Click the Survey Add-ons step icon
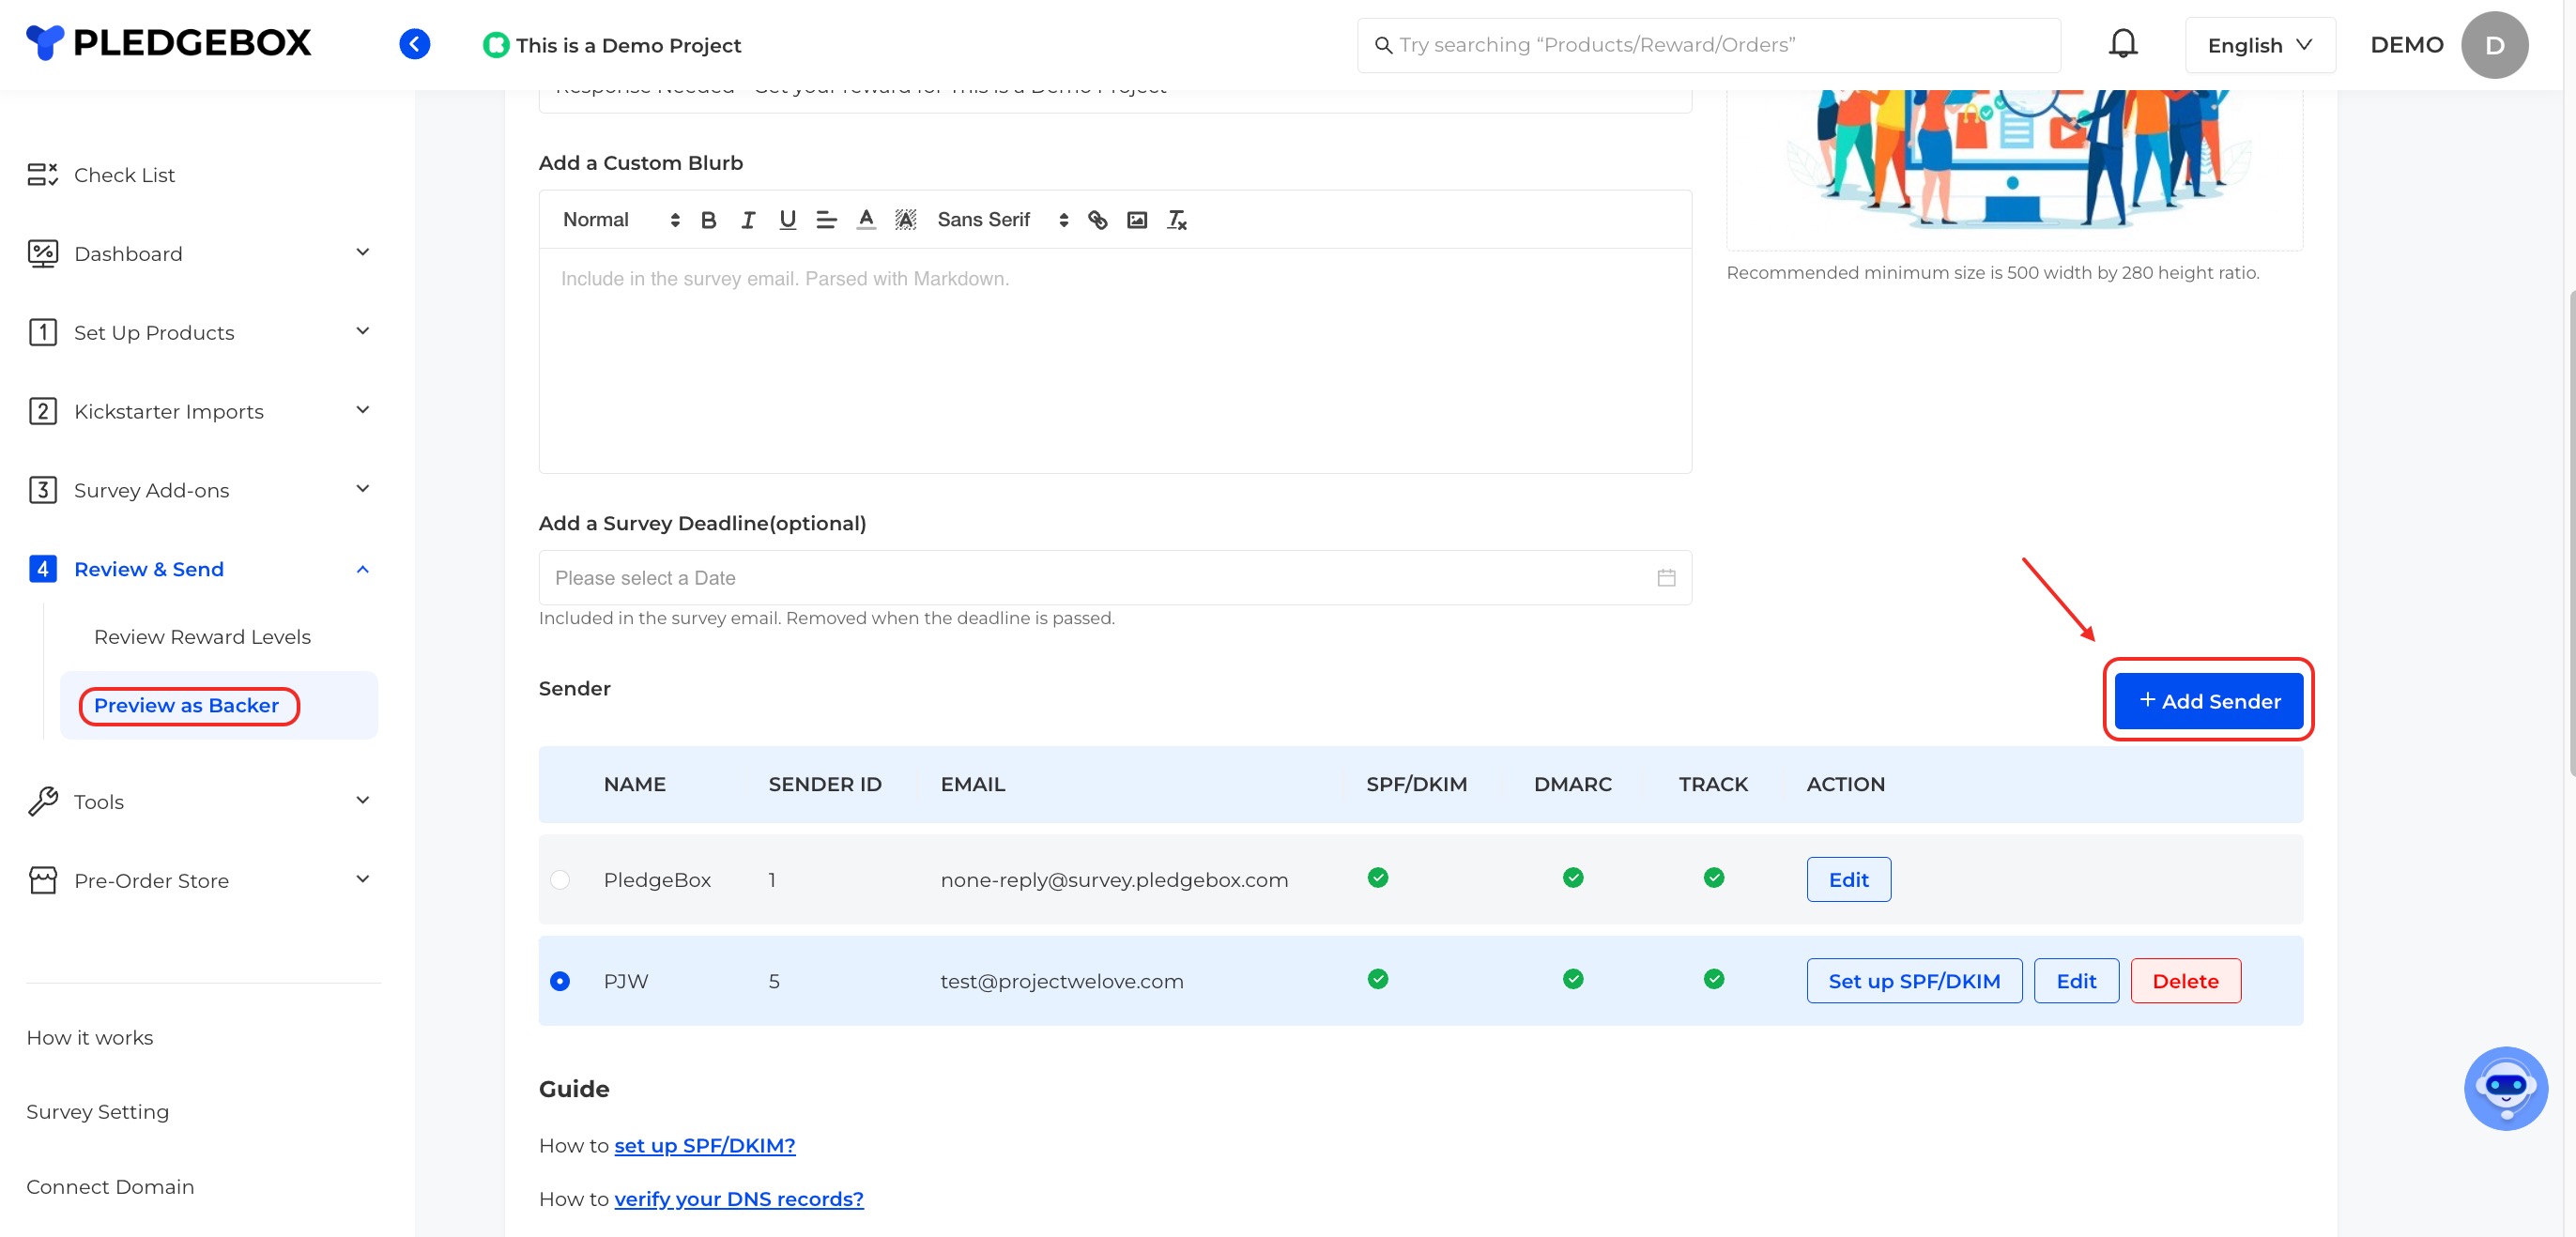Screen dimensions: 2576x1237 [42, 490]
